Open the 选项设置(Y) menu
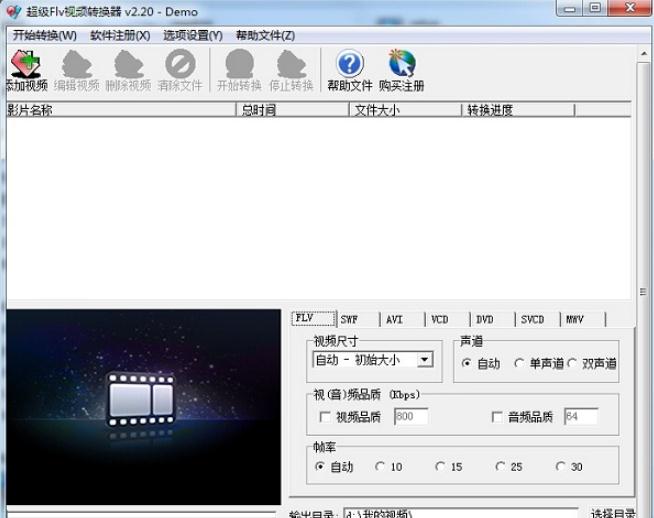The image size is (654, 518). (193, 35)
